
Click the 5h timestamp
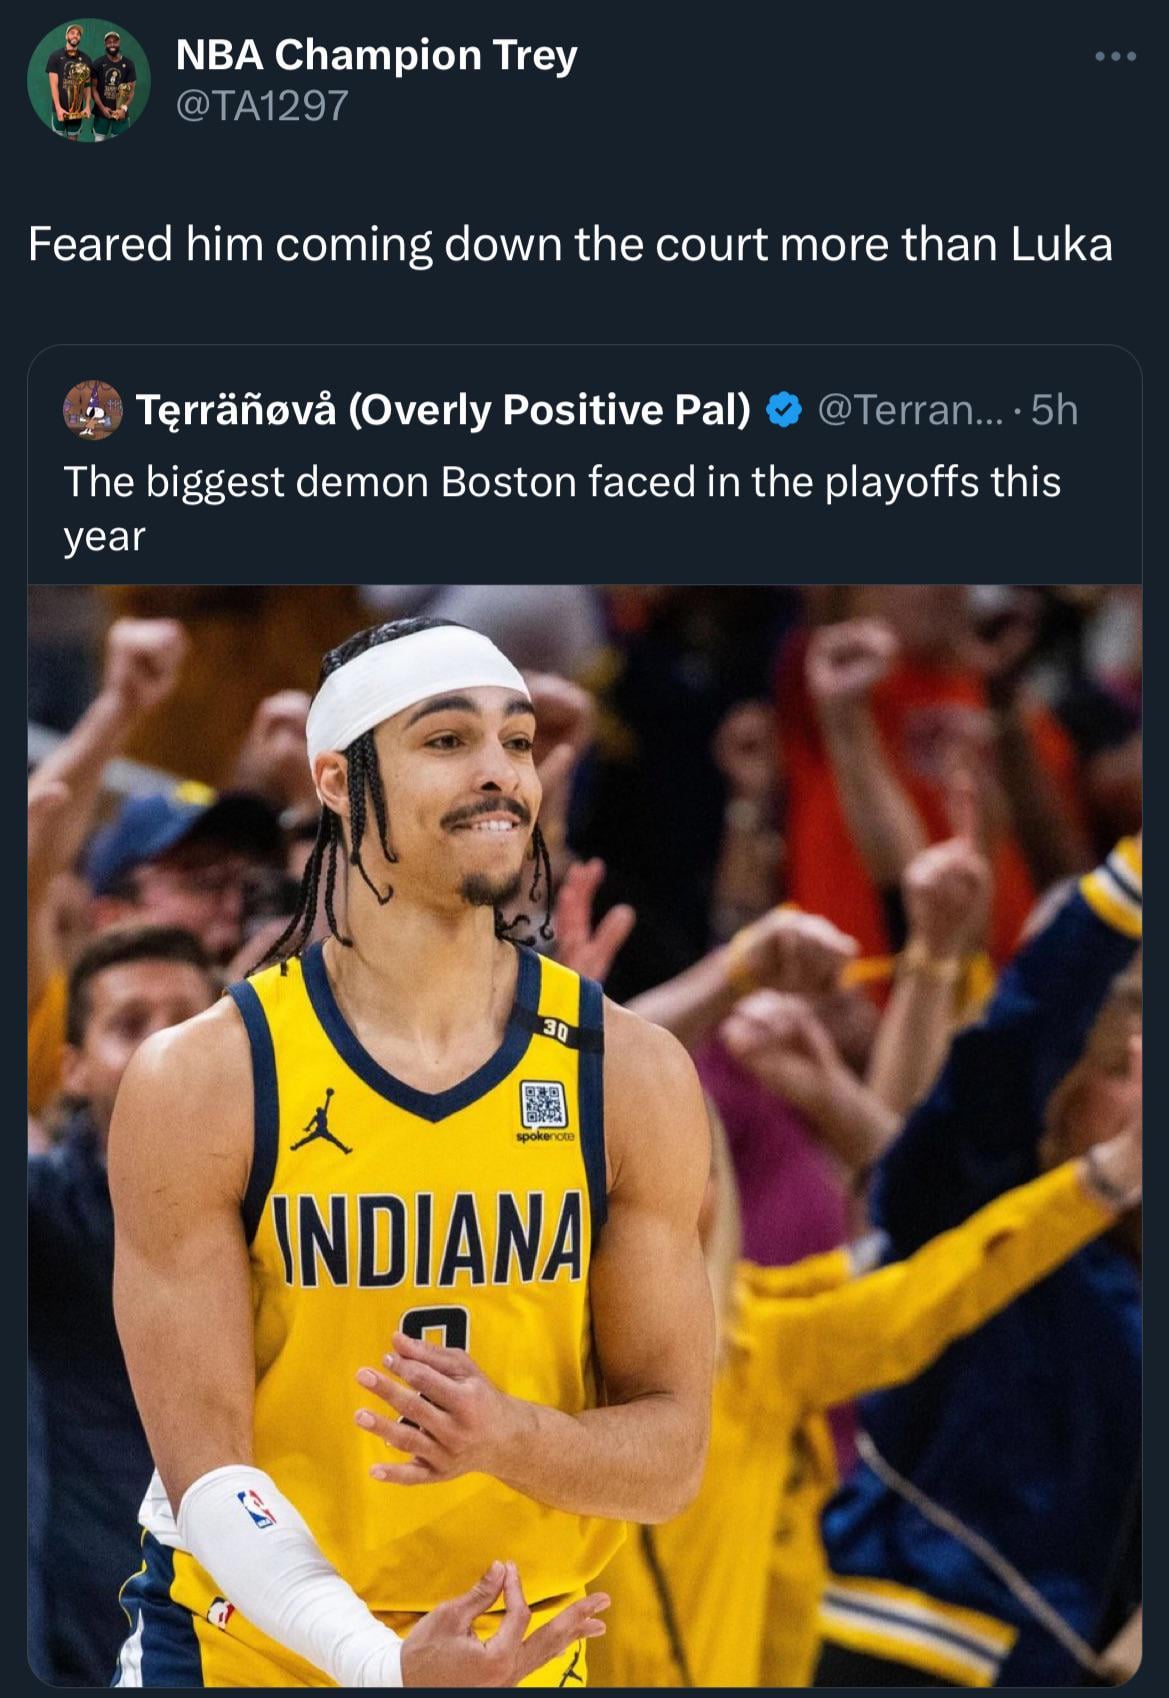pos(1054,410)
